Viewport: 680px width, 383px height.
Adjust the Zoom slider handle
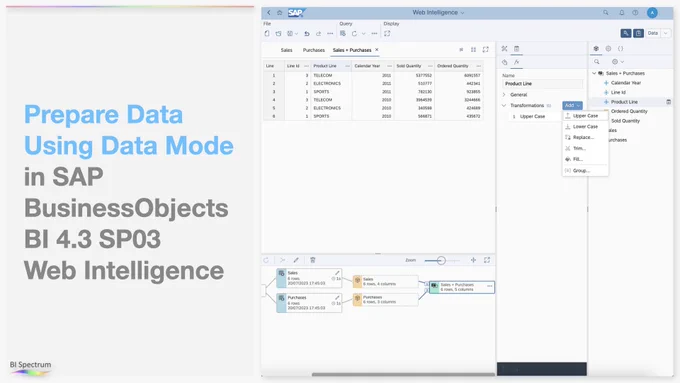[x=441, y=260]
